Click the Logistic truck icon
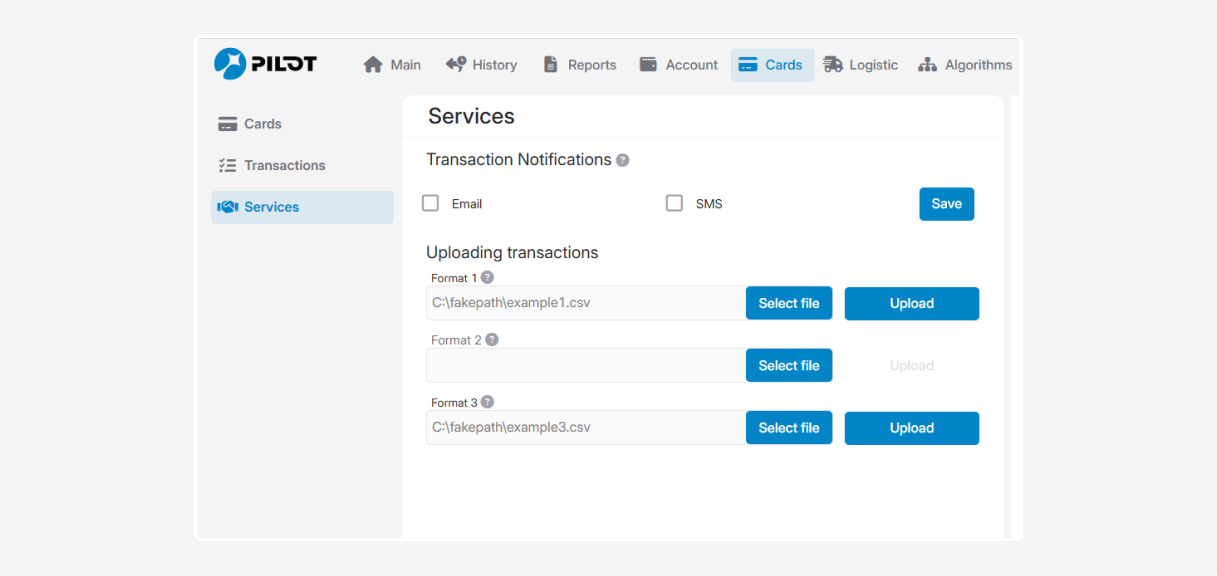This screenshot has width=1217, height=576. click(833, 65)
